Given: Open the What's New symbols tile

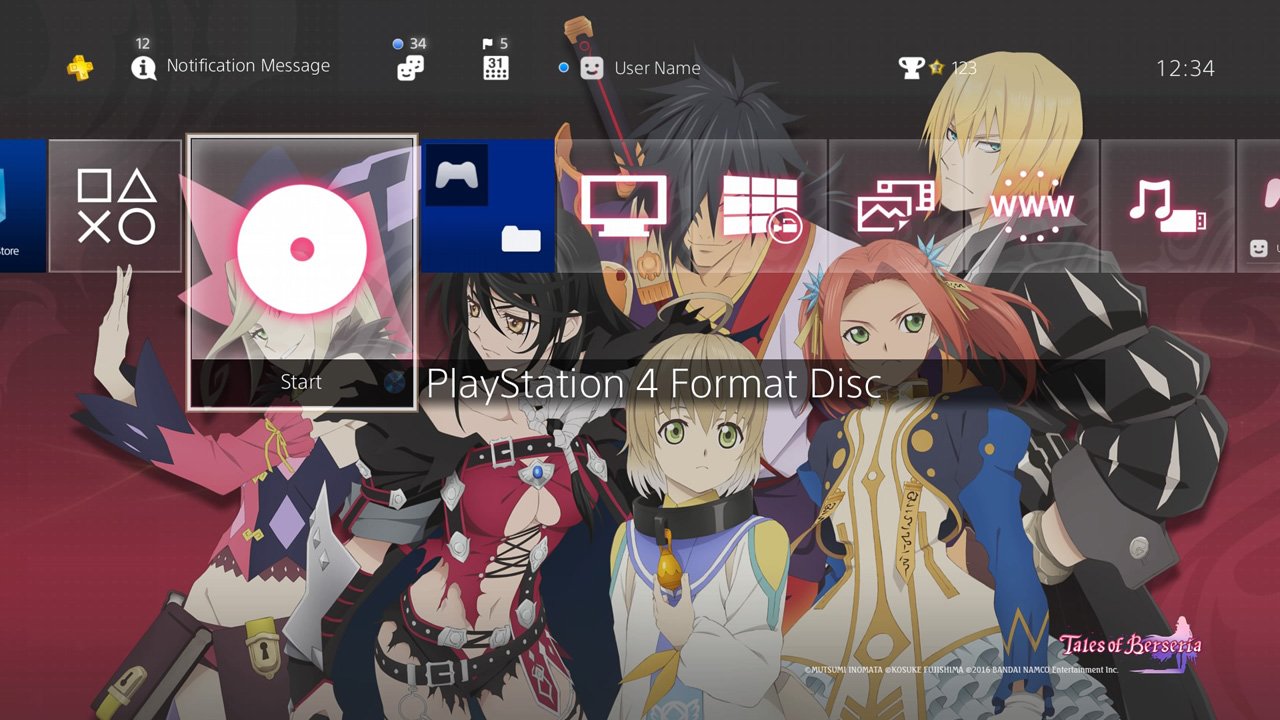Looking at the screenshot, I should click(x=116, y=206).
